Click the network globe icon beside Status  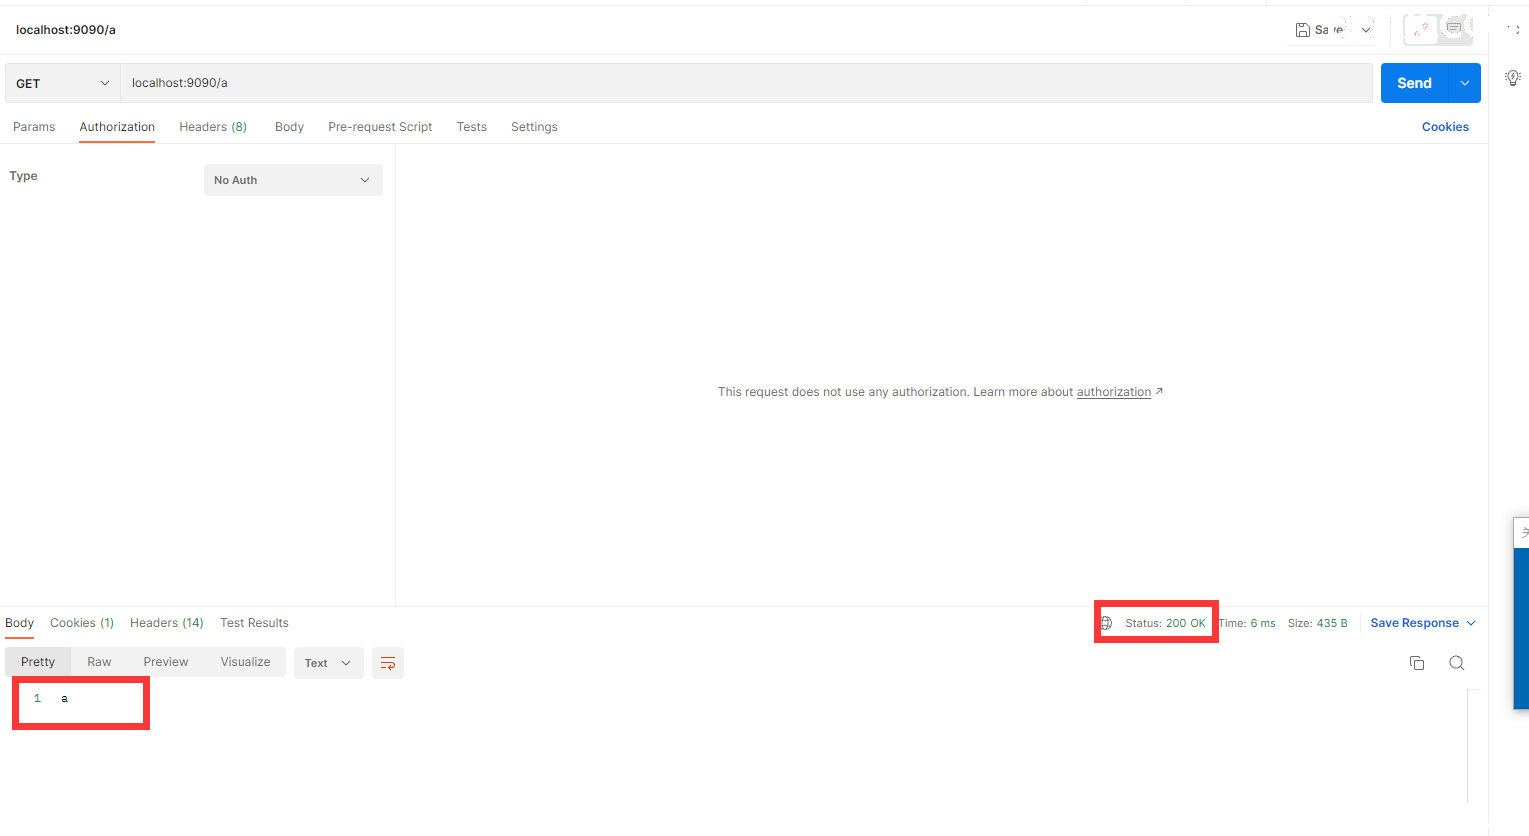[1106, 623]
